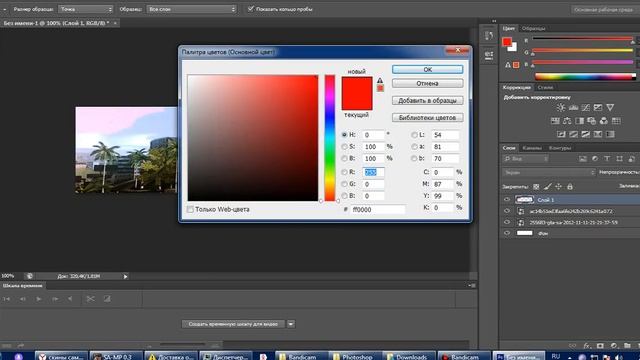This screenshot has height=360, width=640.
Task: Switch to the 'Каналы' tab
Action: click(532, 148)
